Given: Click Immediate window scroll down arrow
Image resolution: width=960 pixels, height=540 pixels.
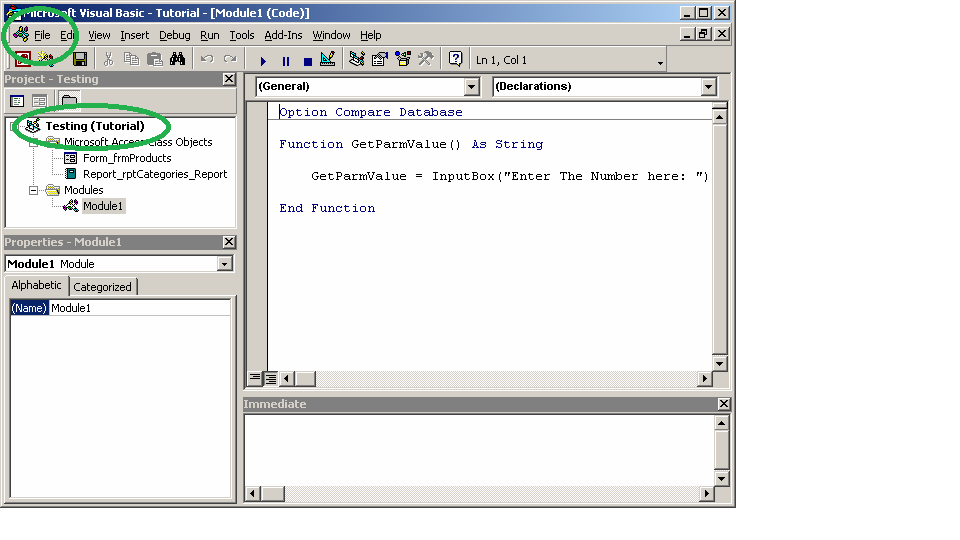Looking at the screenshot, I should [722, 479].
